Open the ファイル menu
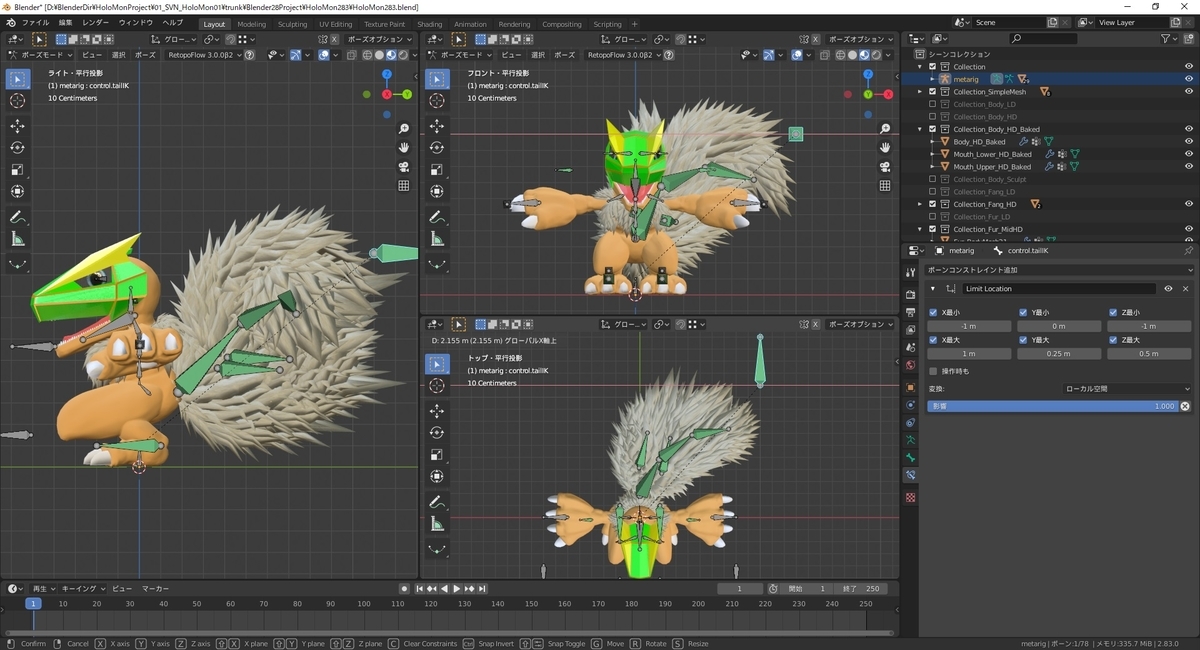The height and width of the screenshot is (650, 1200). [x=35, y=22]
